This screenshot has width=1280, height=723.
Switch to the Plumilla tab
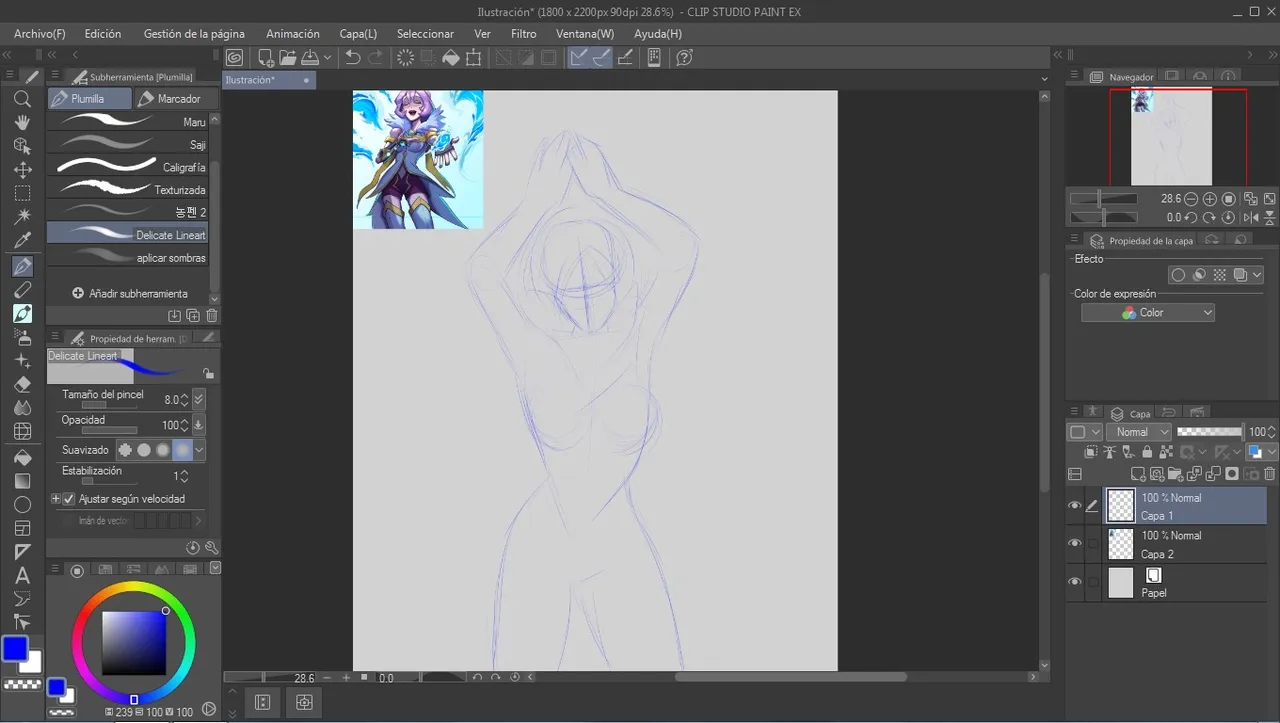click(x=89, y=99)
